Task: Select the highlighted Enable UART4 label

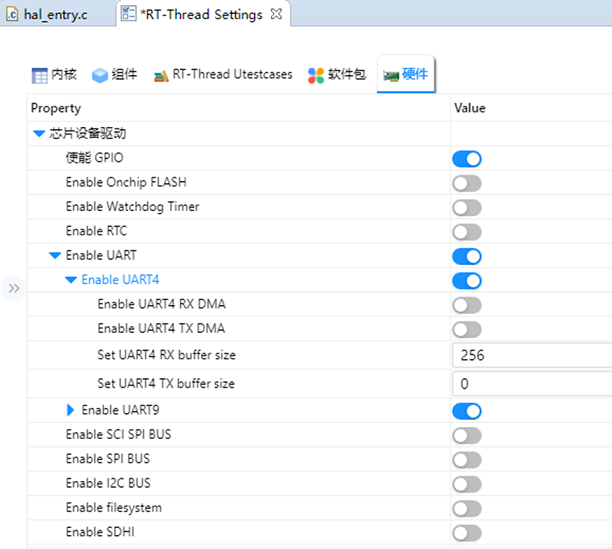Action: [120, 280]
